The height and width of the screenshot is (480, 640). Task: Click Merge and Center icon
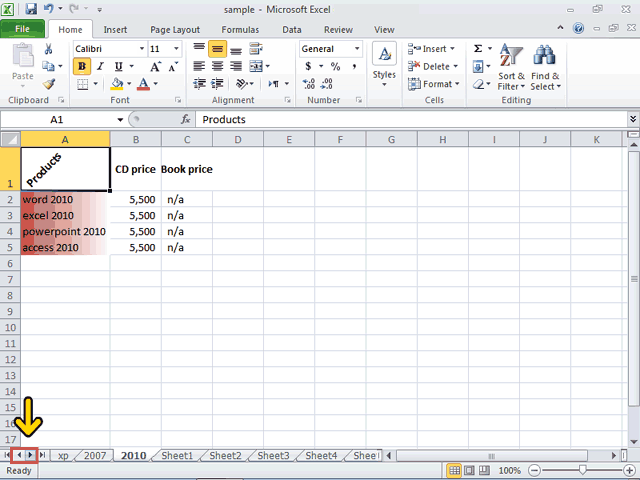coord(256,66)
